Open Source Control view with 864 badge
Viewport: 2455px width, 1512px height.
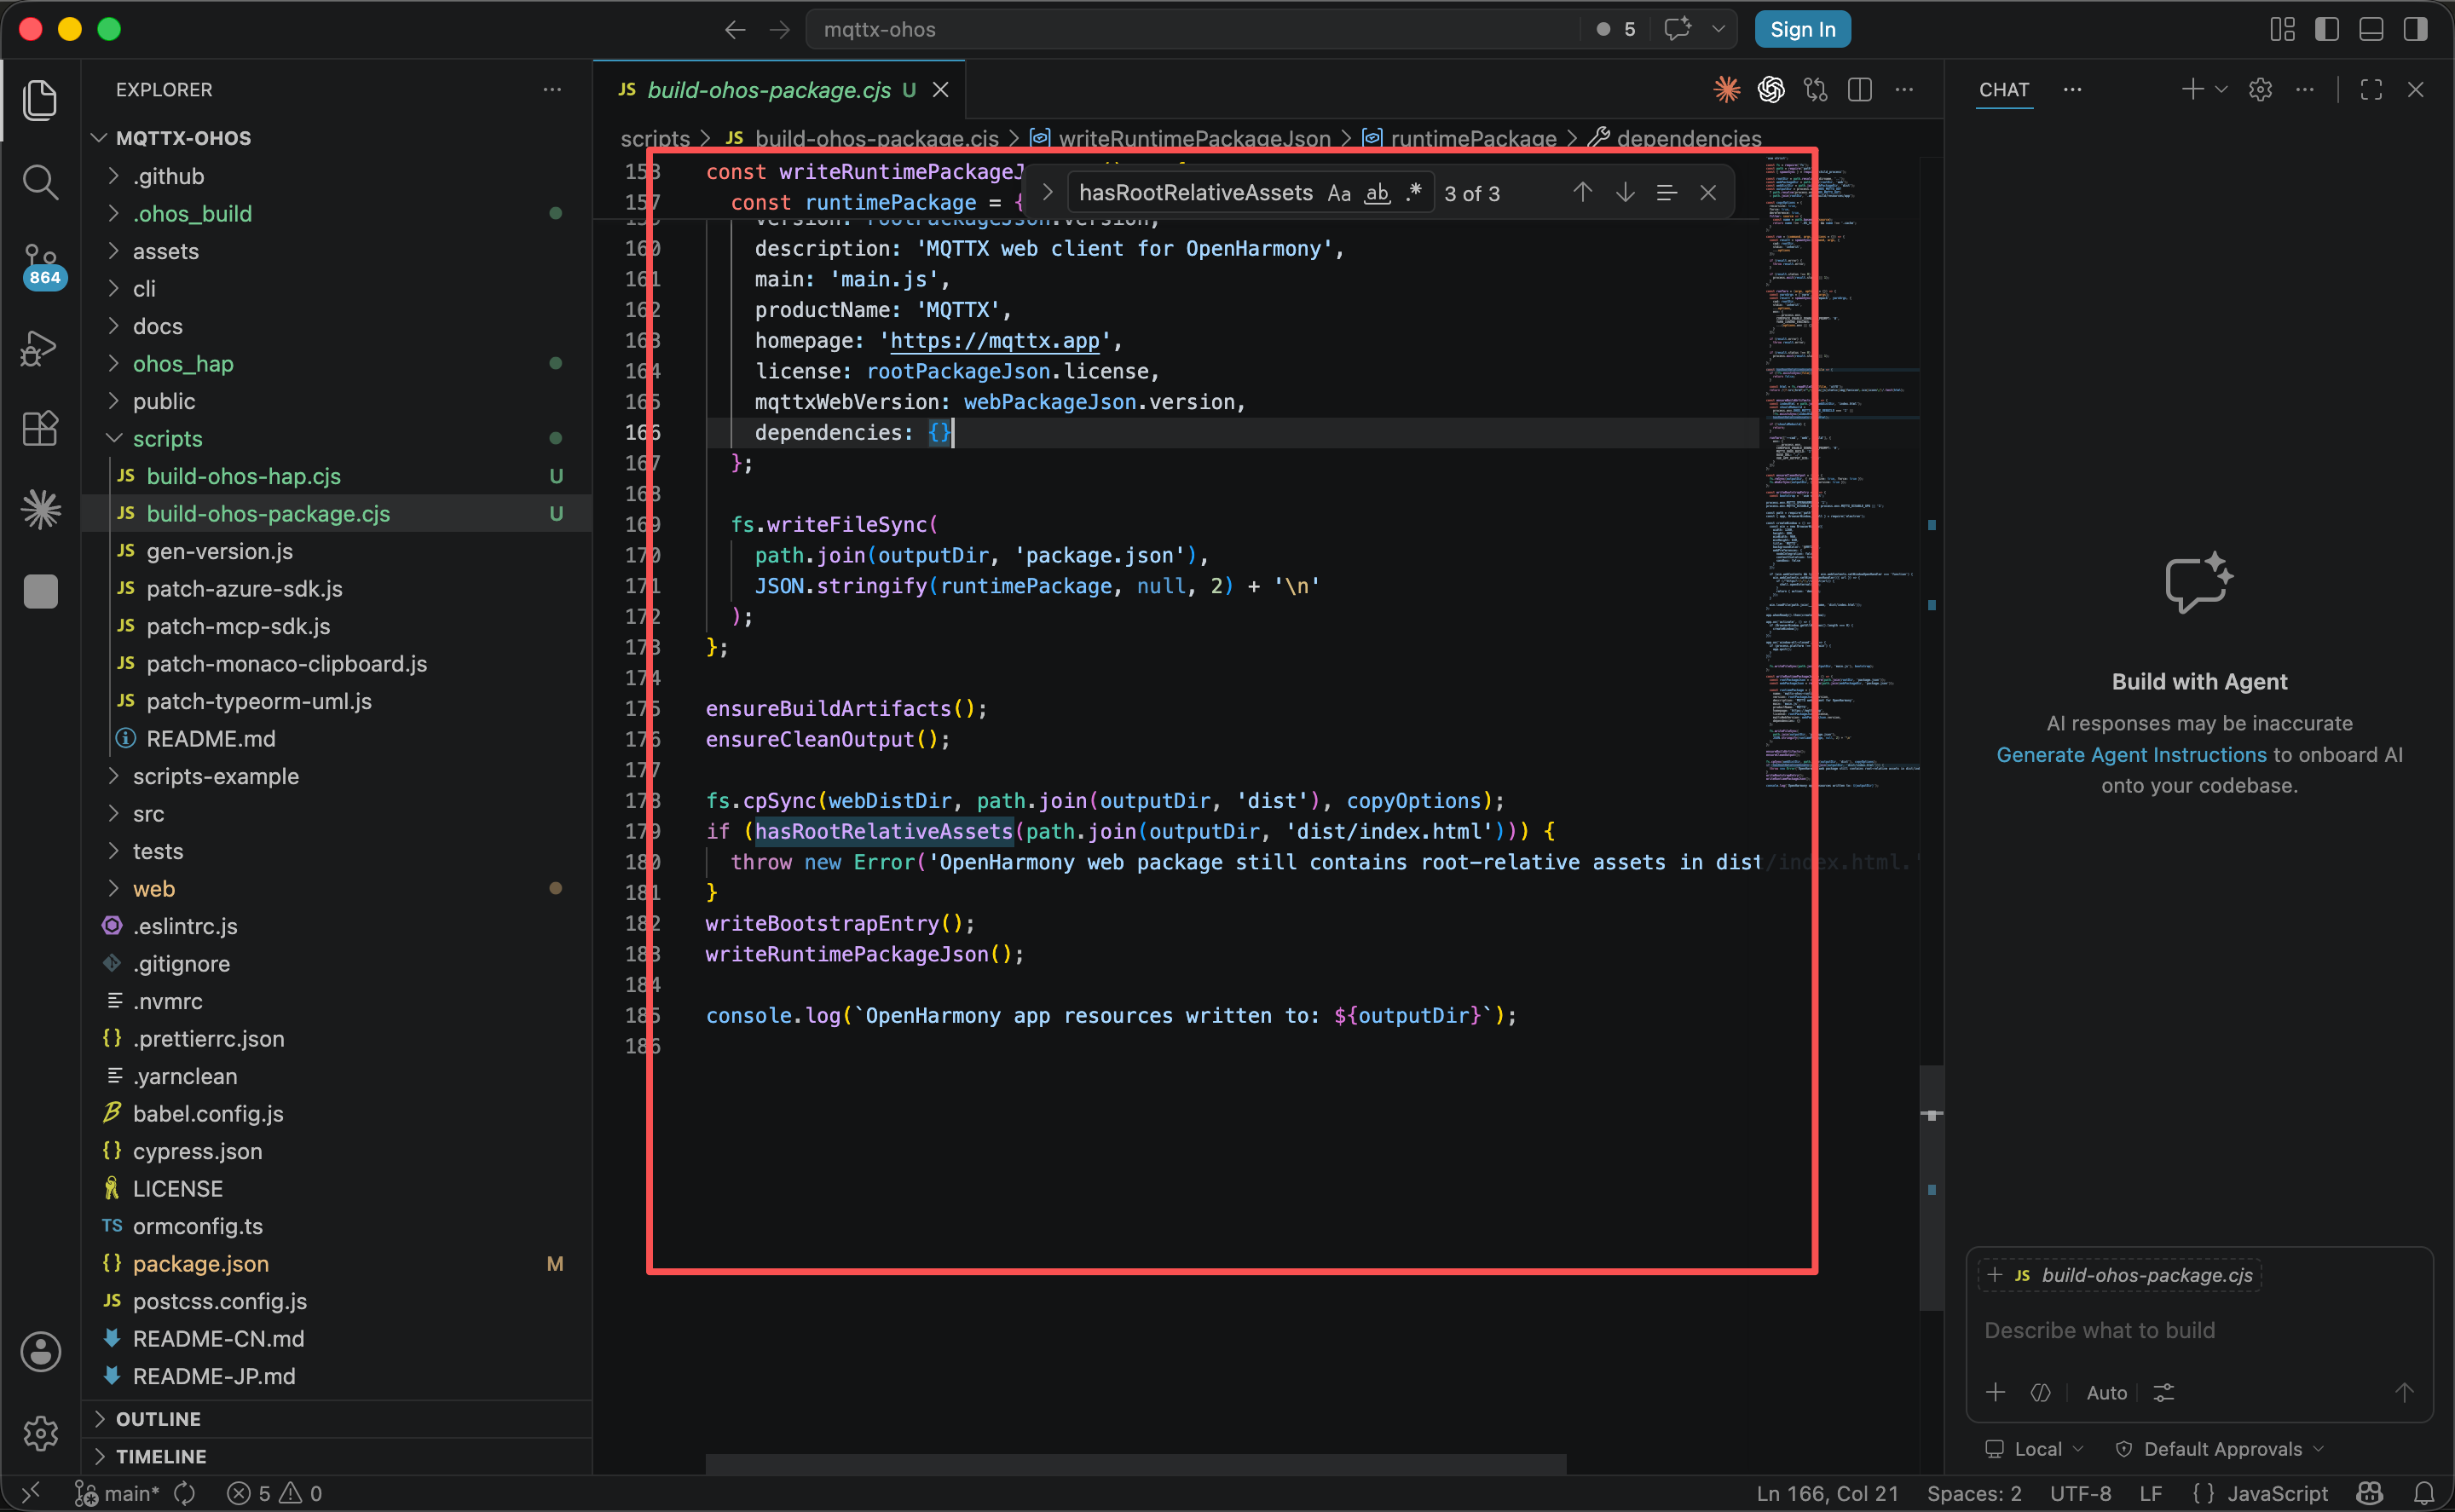click(x=41, y=265)
